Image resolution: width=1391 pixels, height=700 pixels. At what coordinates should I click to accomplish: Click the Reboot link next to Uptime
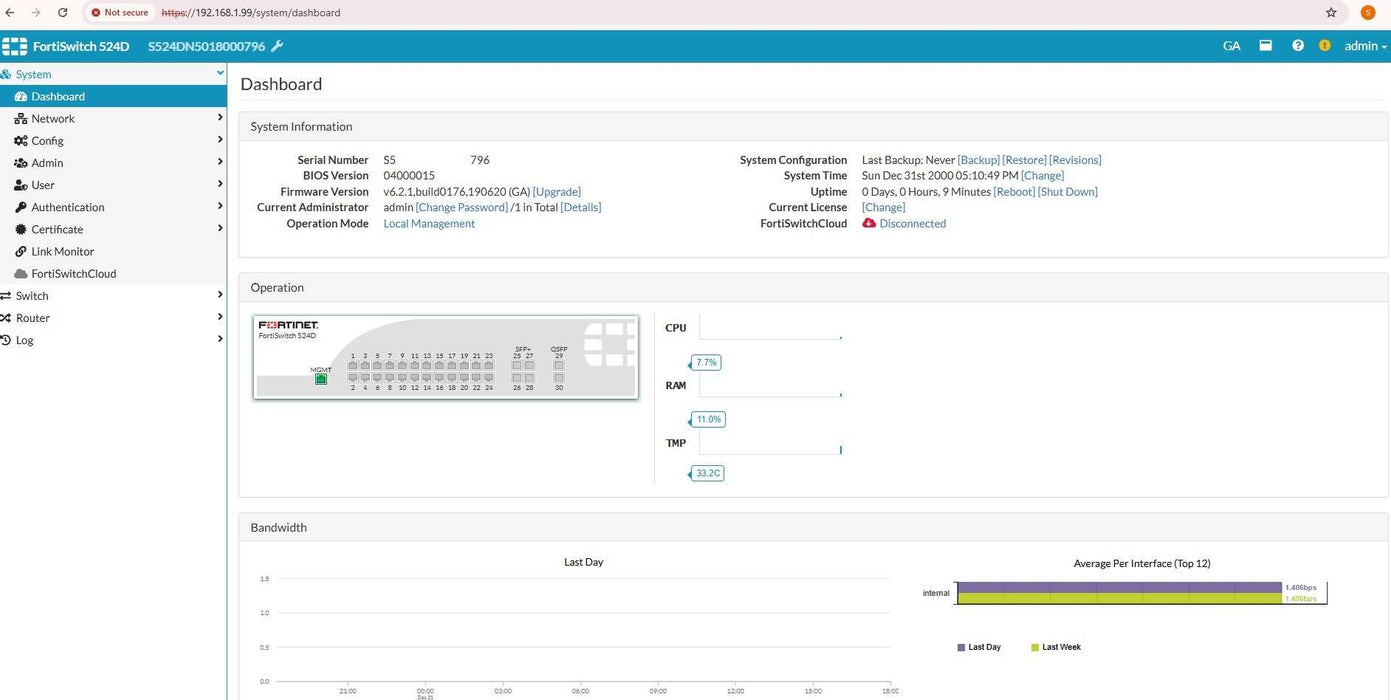click(x=1014, y=192)
